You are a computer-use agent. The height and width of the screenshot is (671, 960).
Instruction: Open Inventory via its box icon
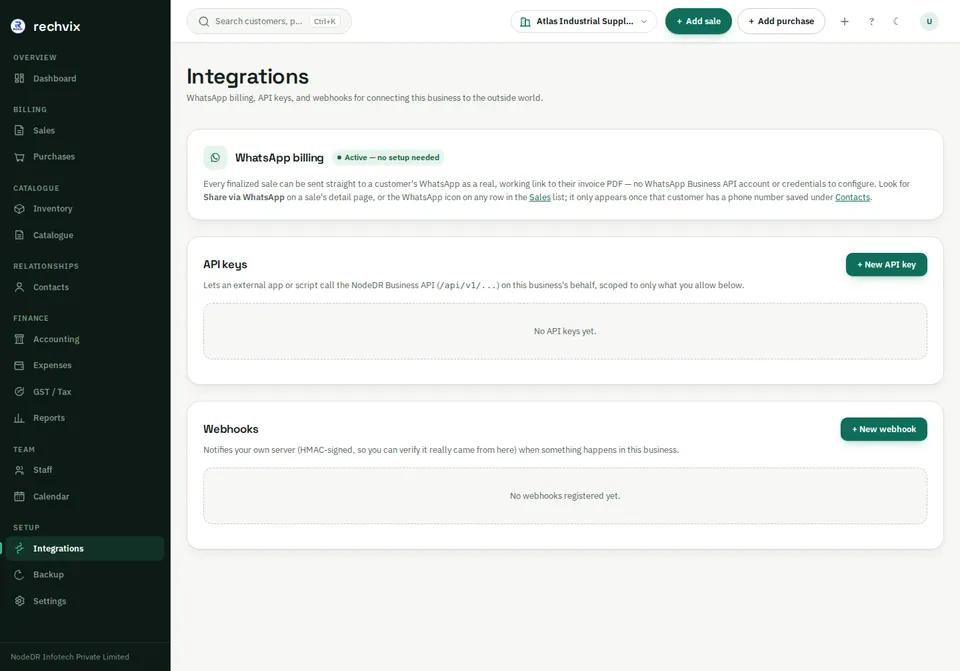click(x=20, y=209)
